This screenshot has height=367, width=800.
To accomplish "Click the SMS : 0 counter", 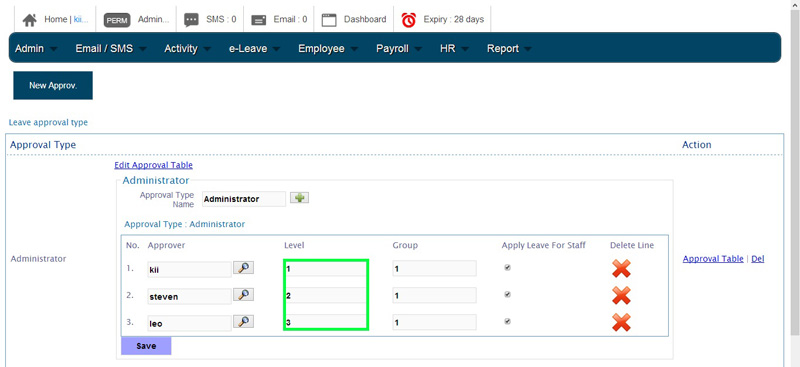I will point(221,19).
